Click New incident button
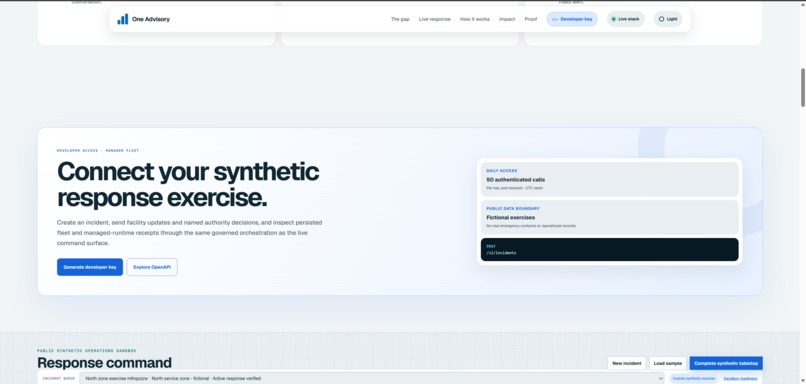 [627, 363]
